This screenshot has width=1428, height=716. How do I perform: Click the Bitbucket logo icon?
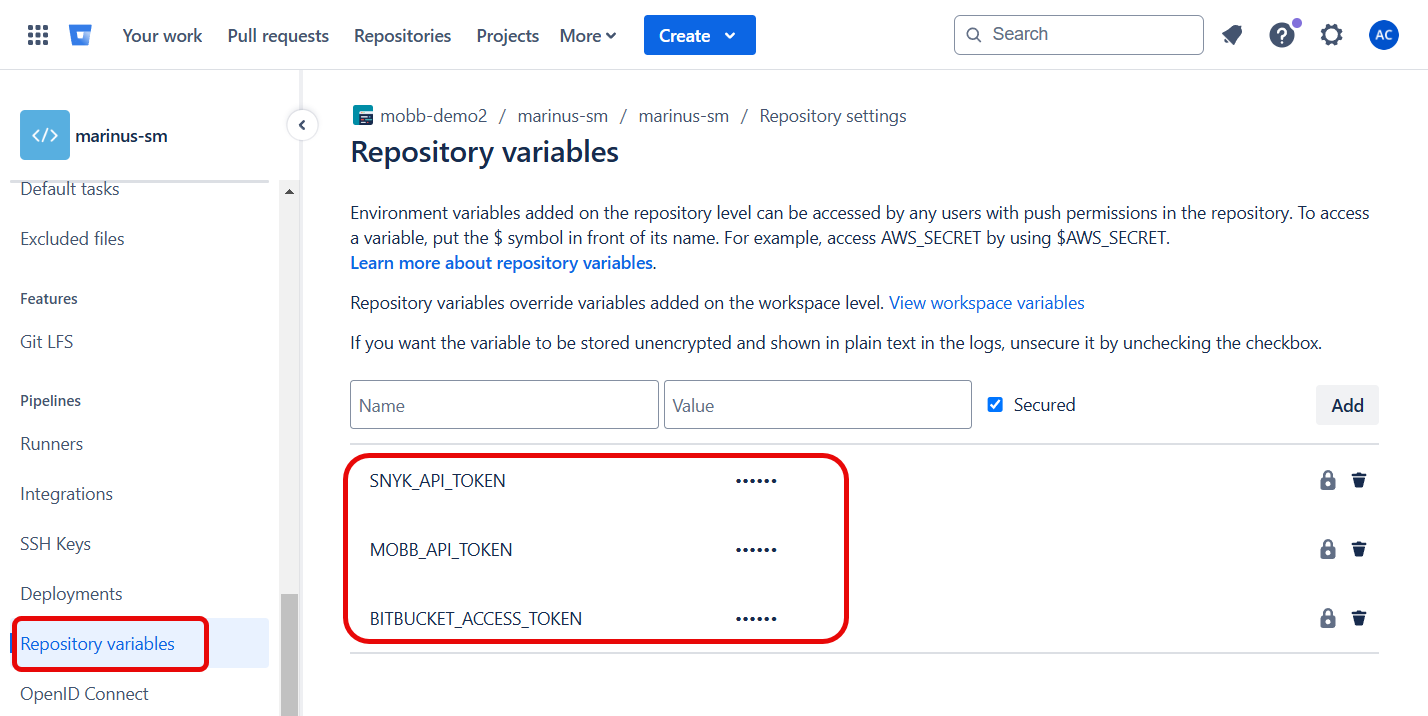[80, 36]
